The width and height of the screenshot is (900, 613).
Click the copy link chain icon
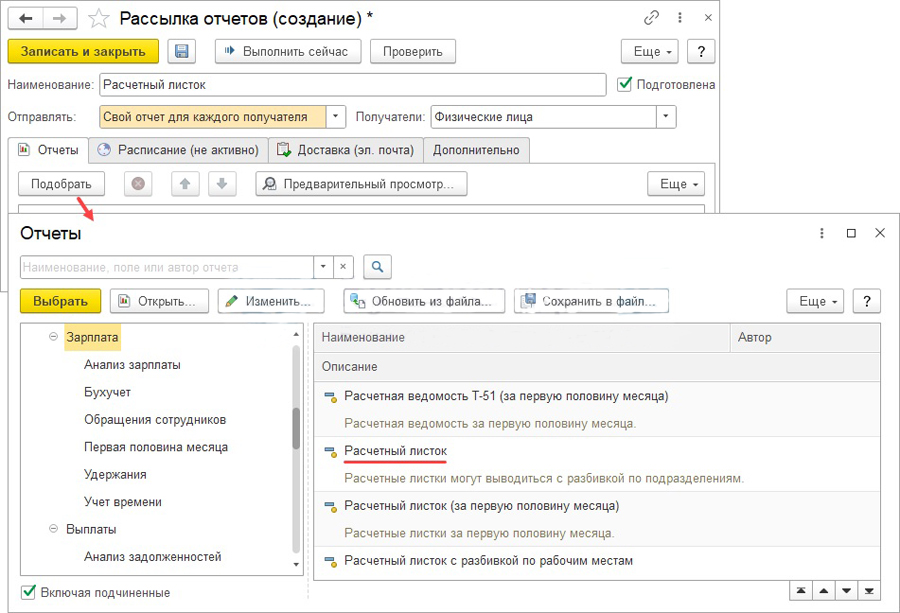pos(651,18)
